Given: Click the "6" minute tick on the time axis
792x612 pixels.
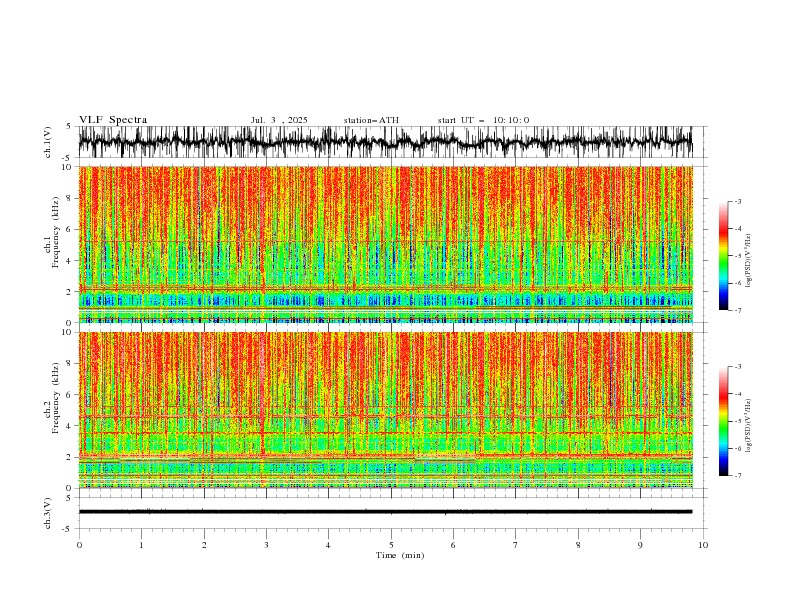Looking at the screenshot, I should point(453,545).
